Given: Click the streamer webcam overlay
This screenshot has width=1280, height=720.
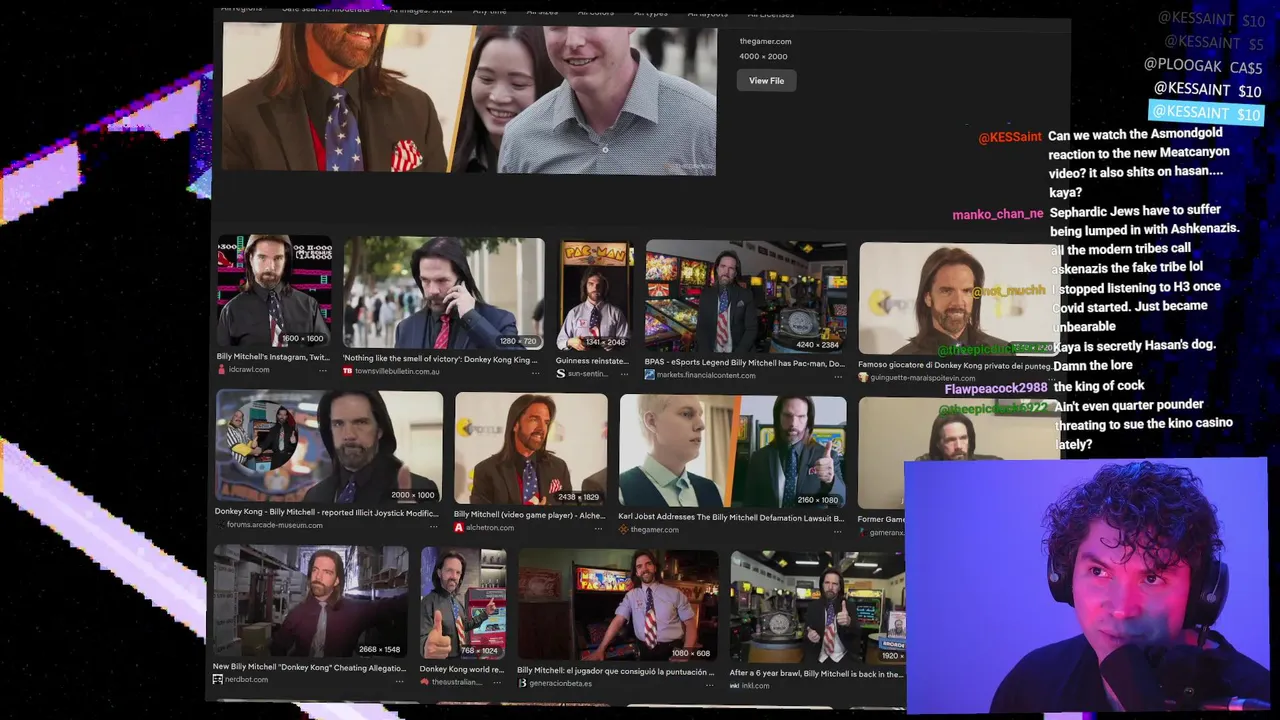Looking at the screenshot, I should tap(1086, 585).
